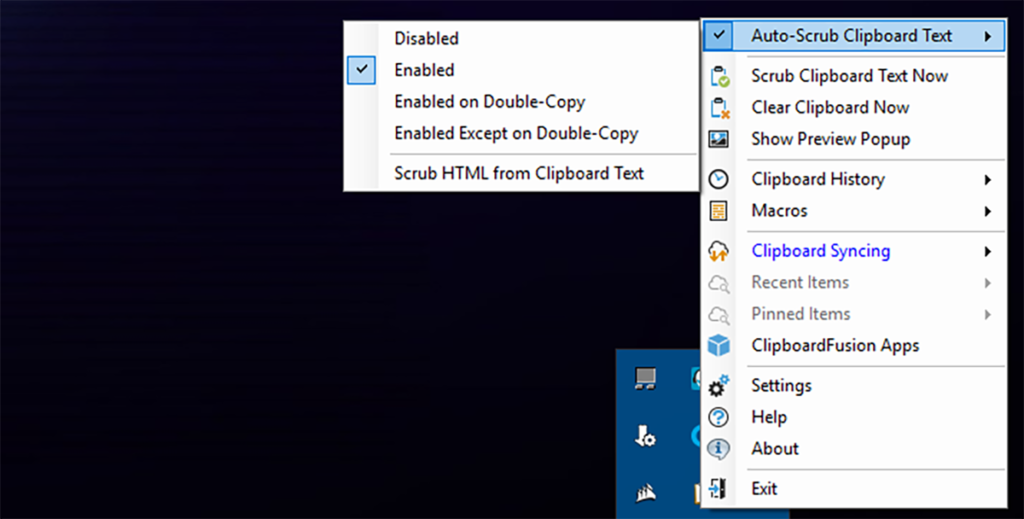
Task: Click the Corsair sails tray icon
Action: tap(645, 493)
